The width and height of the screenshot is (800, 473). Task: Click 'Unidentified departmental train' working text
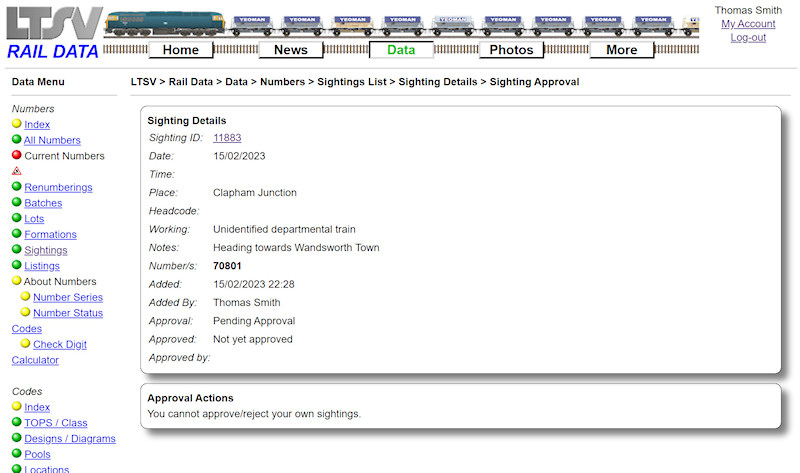click(284, 230)
